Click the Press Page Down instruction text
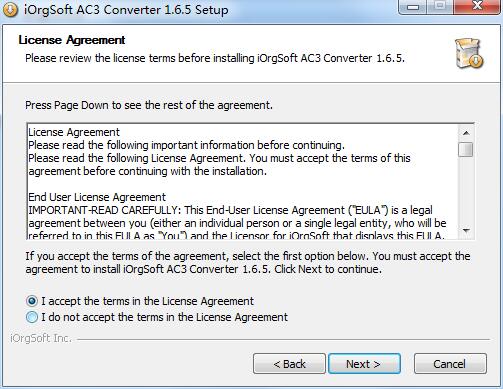This screenshot has width=503, height=389. pyautogui.click(x=149, y=105)
